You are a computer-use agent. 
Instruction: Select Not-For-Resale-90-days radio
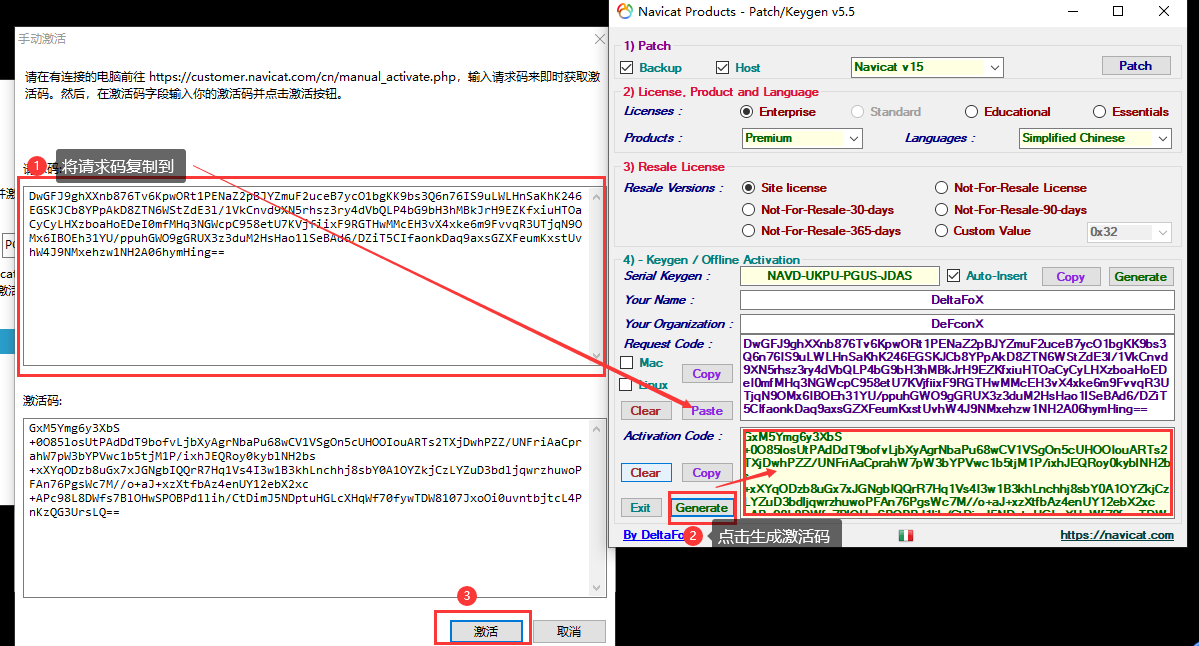(x=941, y=209)
